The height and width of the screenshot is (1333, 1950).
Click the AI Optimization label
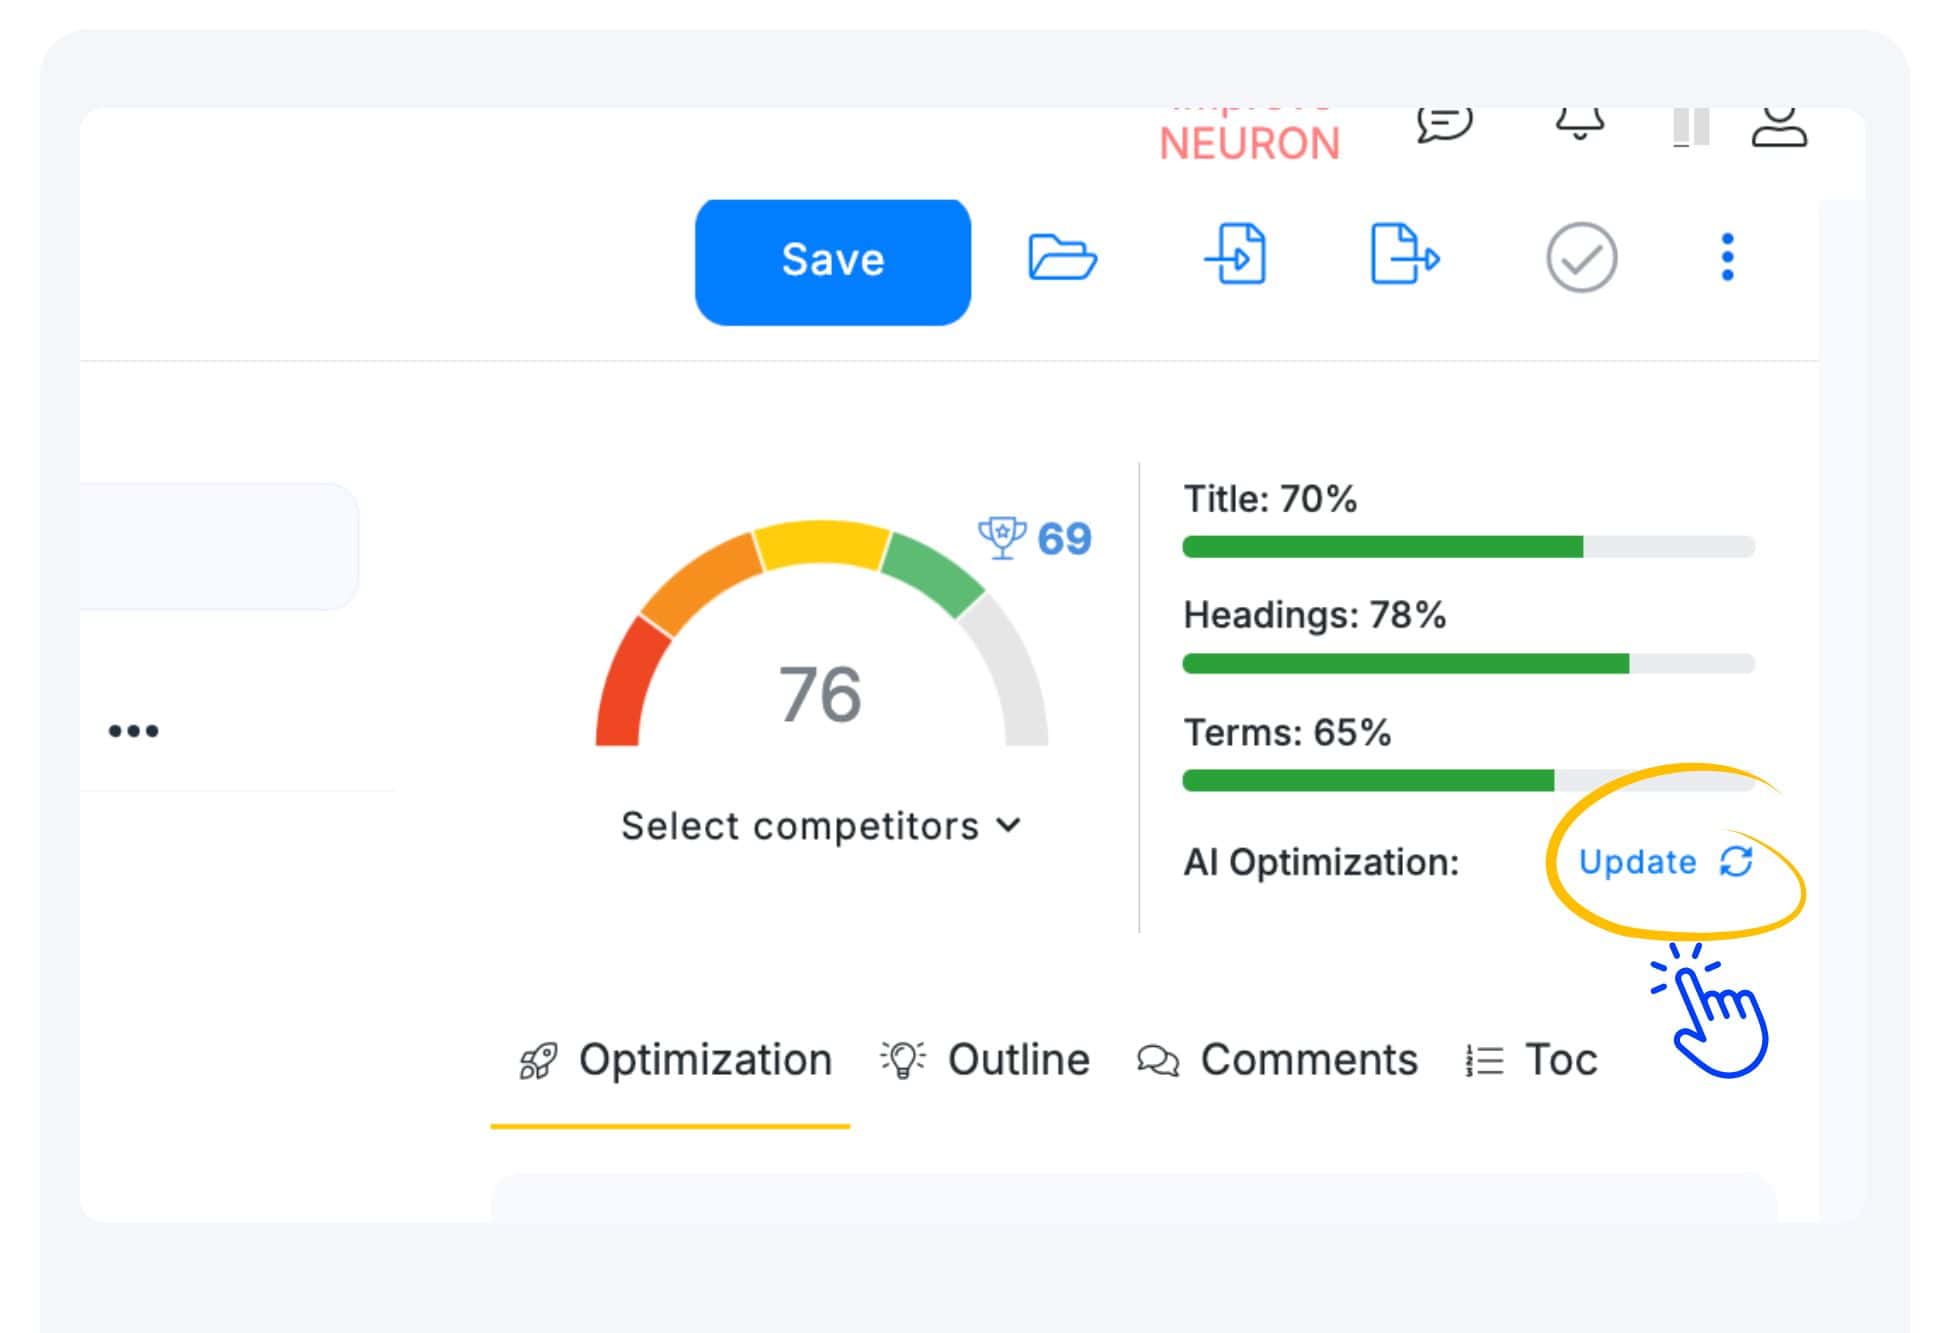coord(1321,862)
